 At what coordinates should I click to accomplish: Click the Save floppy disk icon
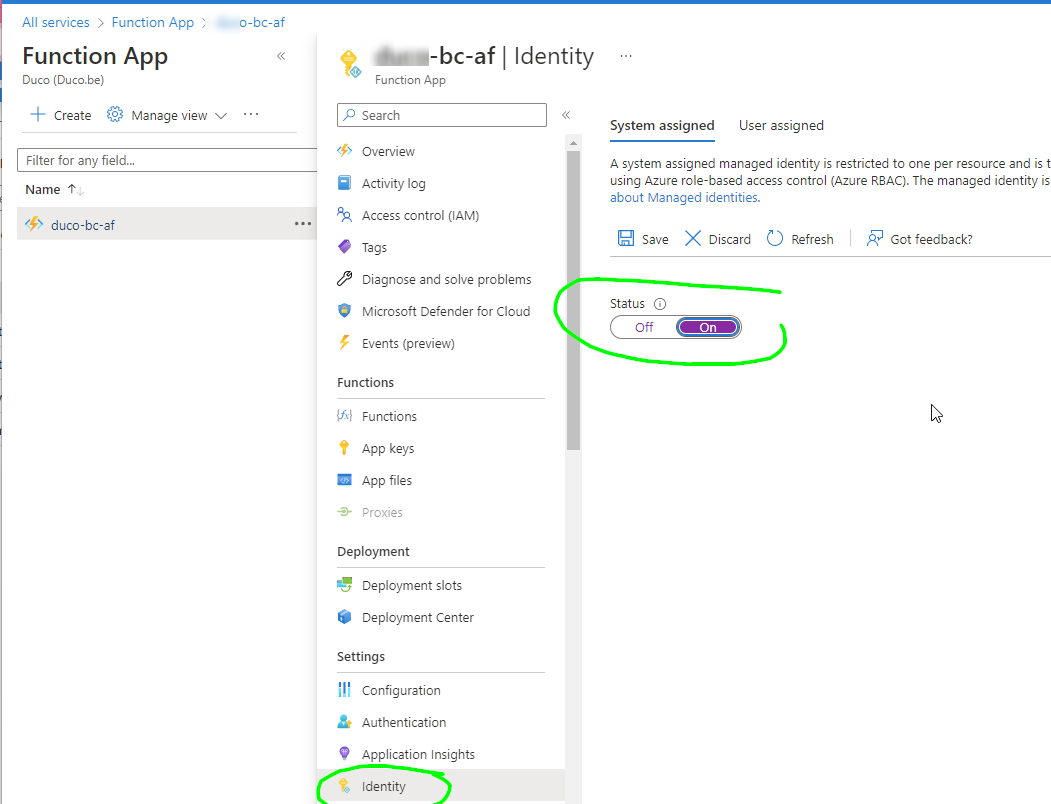pos(626,239)
